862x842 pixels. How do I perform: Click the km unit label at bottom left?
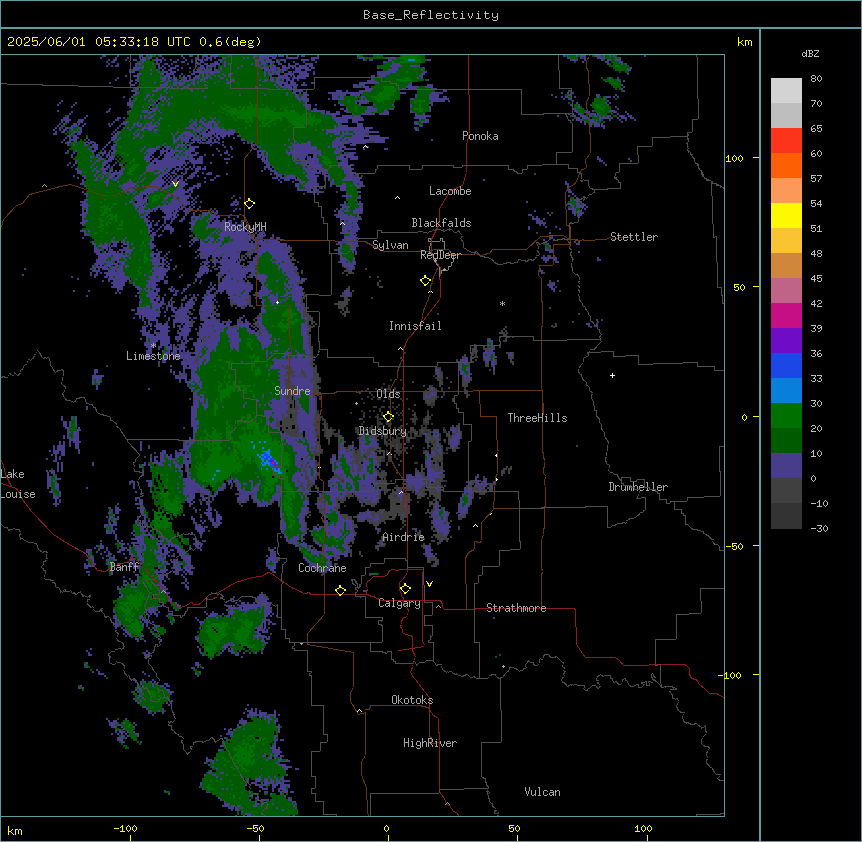(x=15, y=831)
